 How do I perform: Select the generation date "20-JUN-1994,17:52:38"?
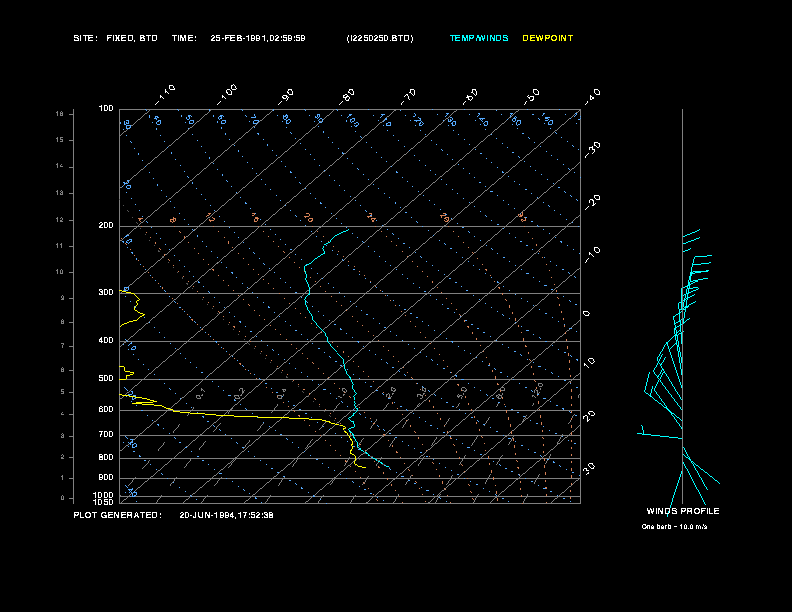[226, 515]
